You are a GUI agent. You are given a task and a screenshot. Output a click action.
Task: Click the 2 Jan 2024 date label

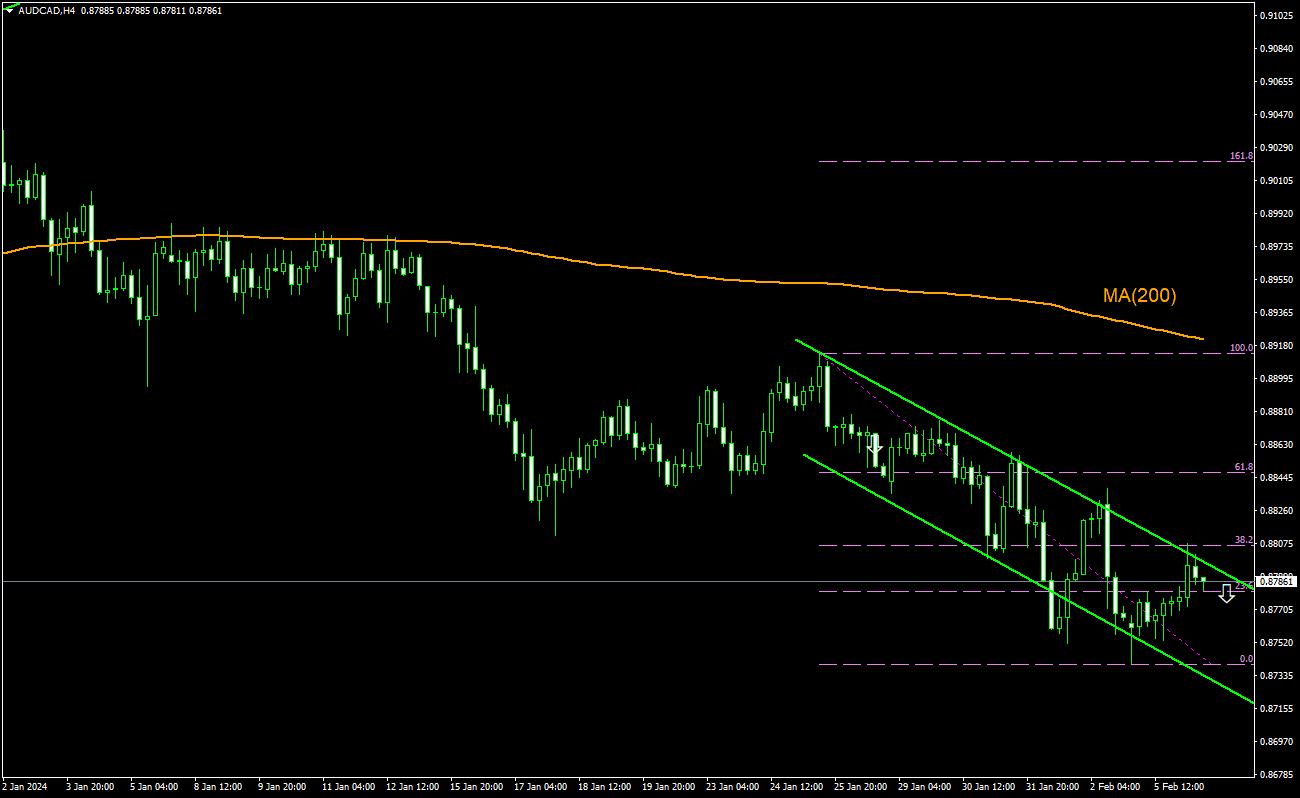pyautogui.click(x=27, y=787)
